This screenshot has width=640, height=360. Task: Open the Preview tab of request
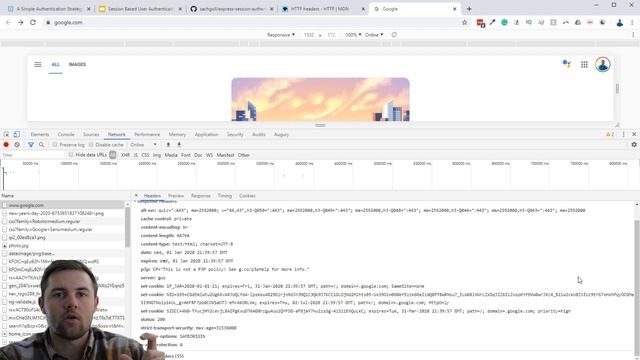[x=176, y=196]
